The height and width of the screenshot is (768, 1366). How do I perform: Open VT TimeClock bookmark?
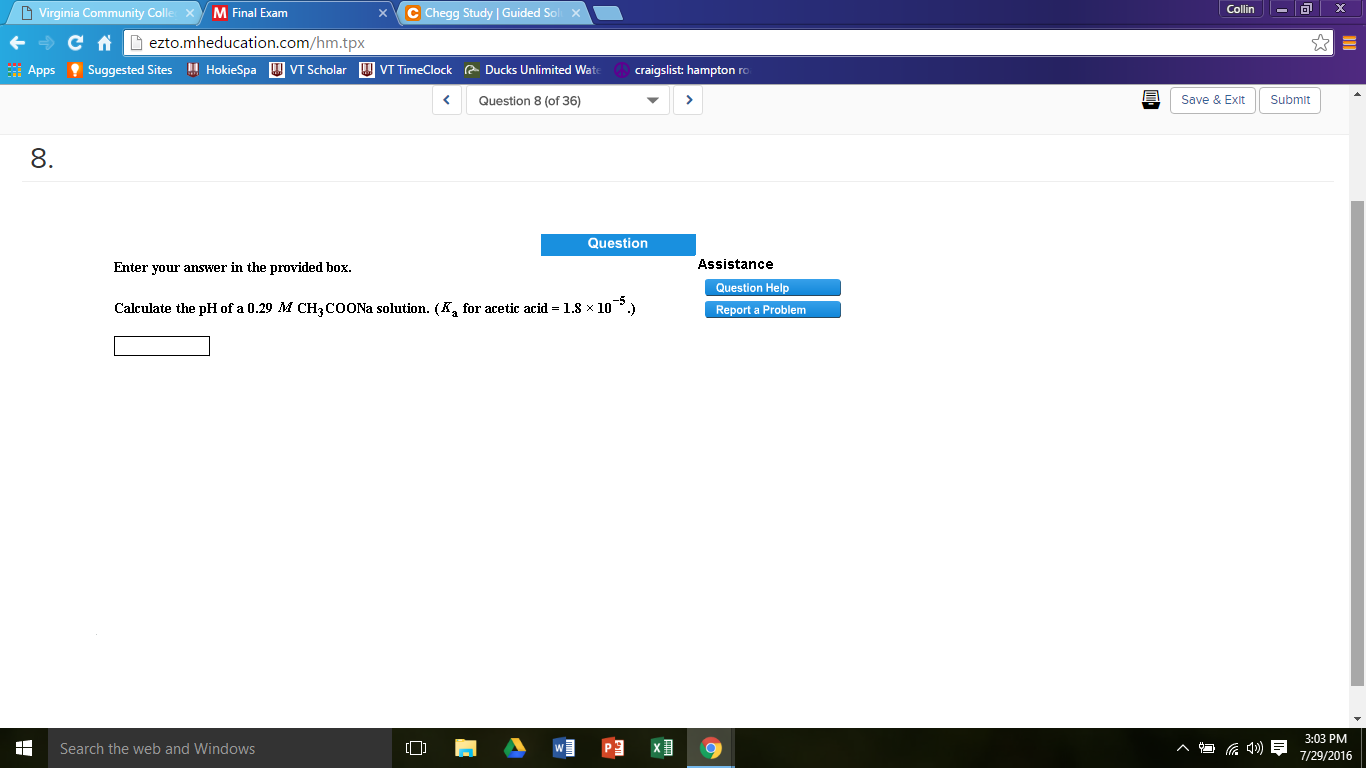click(406, 70)
